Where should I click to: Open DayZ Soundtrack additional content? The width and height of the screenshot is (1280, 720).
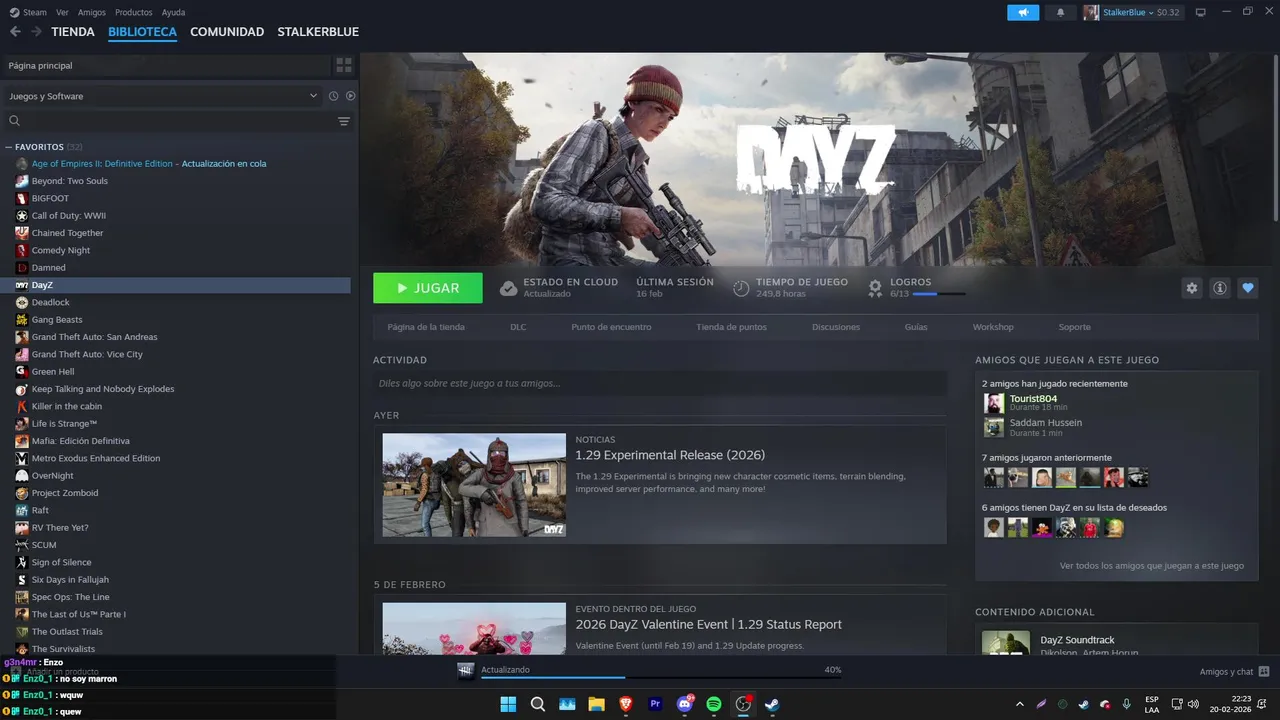pyautogui.click(x=1078, y=640)
